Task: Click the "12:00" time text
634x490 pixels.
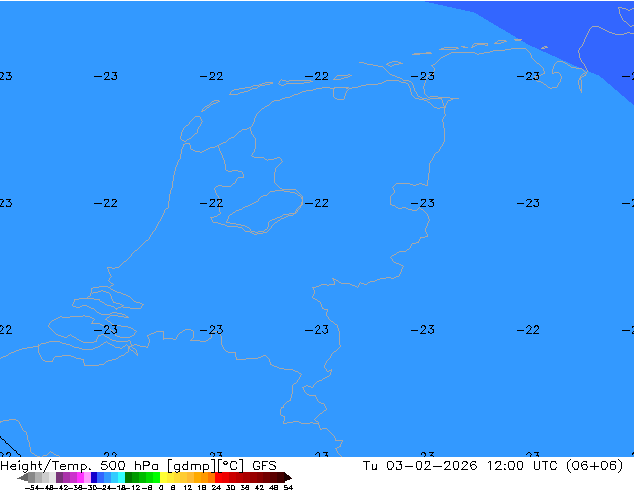Action: pos(505,466)
